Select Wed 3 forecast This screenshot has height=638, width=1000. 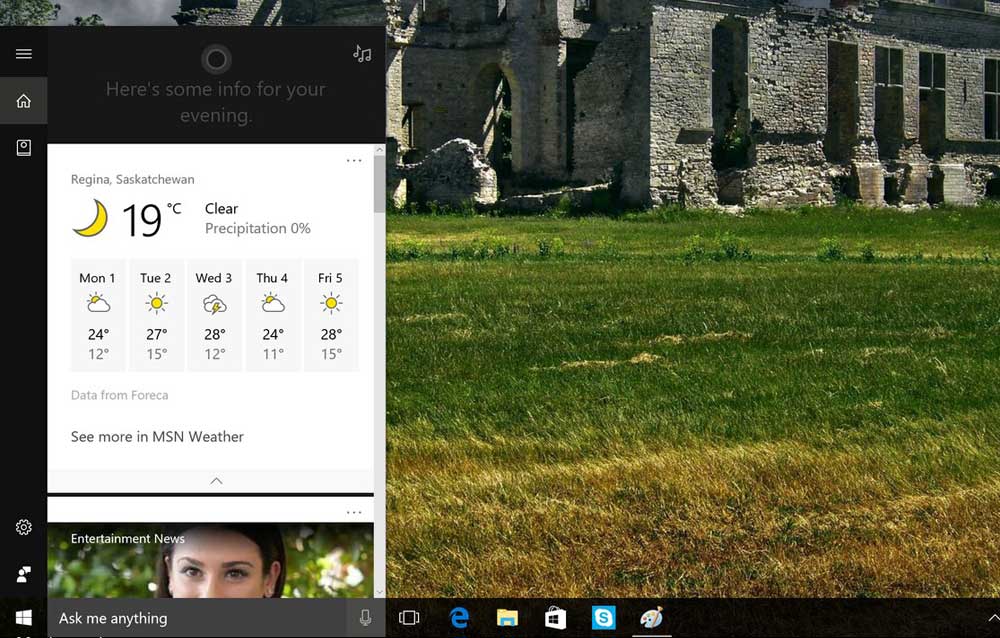click(214, 315)
